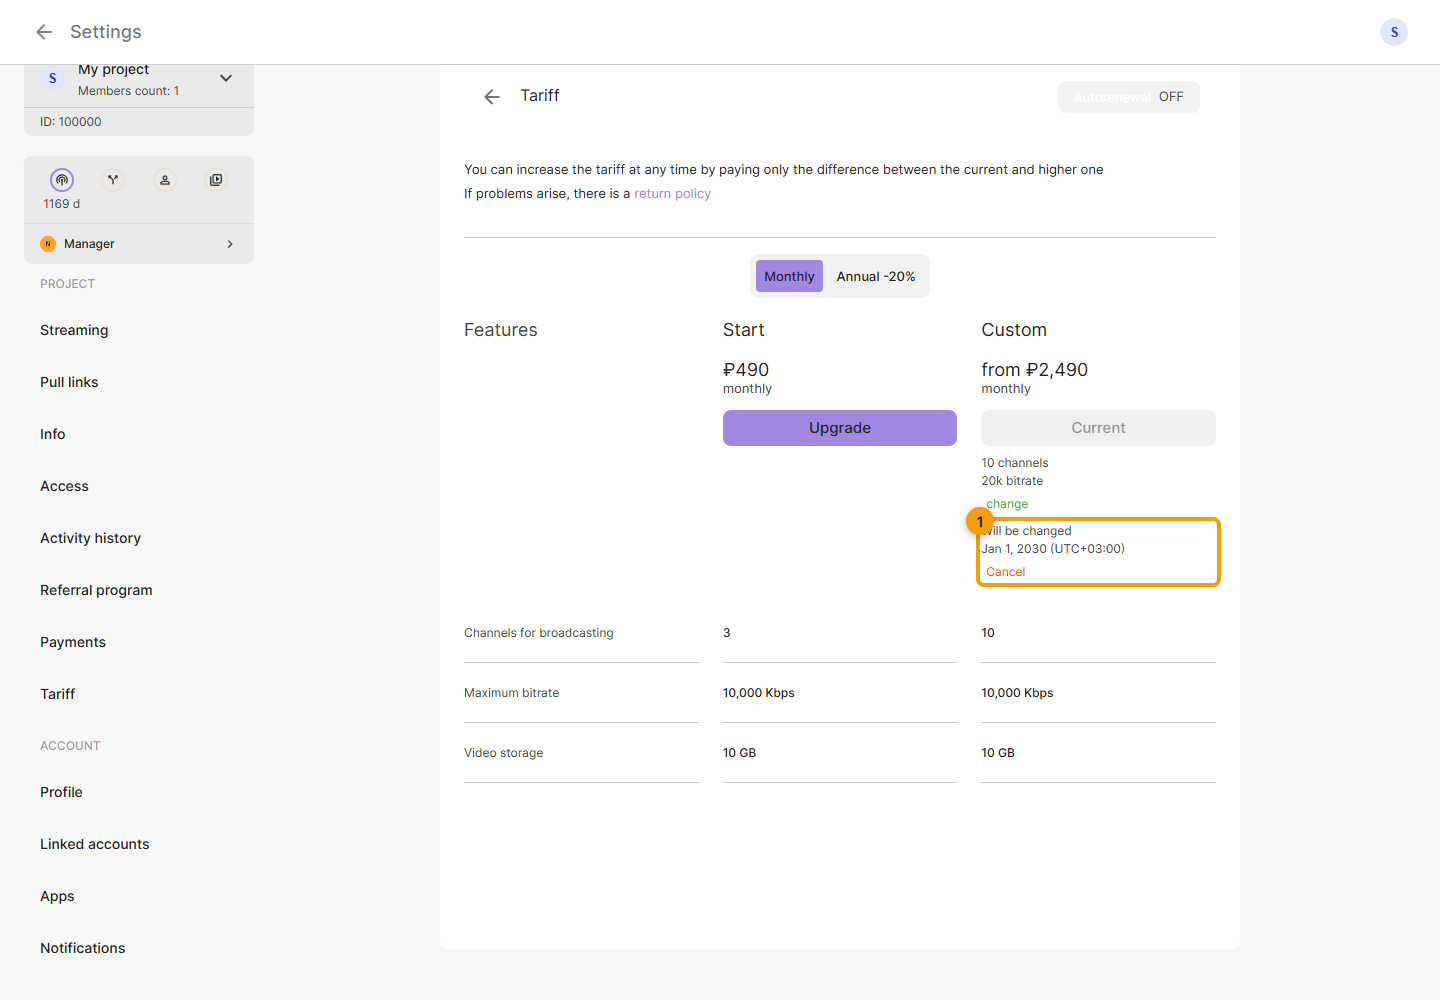Click the ID: 100000 text
The height and width of the screenshot is (1000, 1440).
coord(71,122)
